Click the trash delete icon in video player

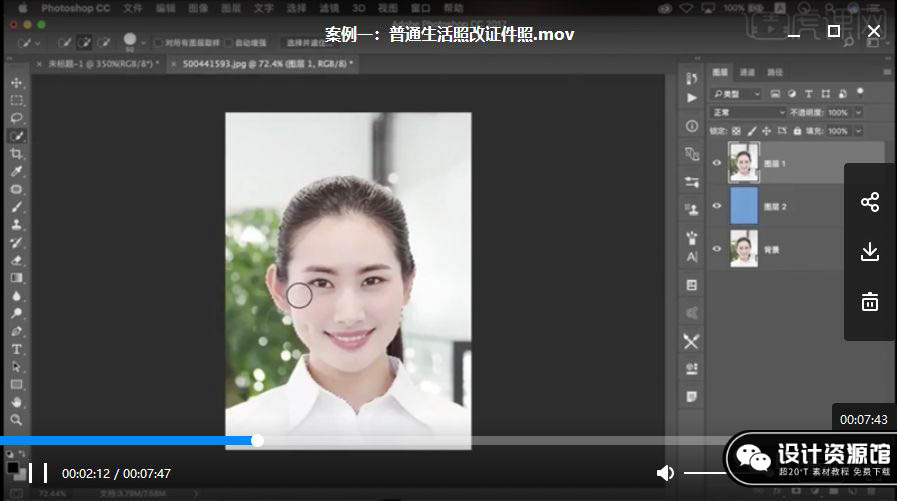tap(870, 301)
